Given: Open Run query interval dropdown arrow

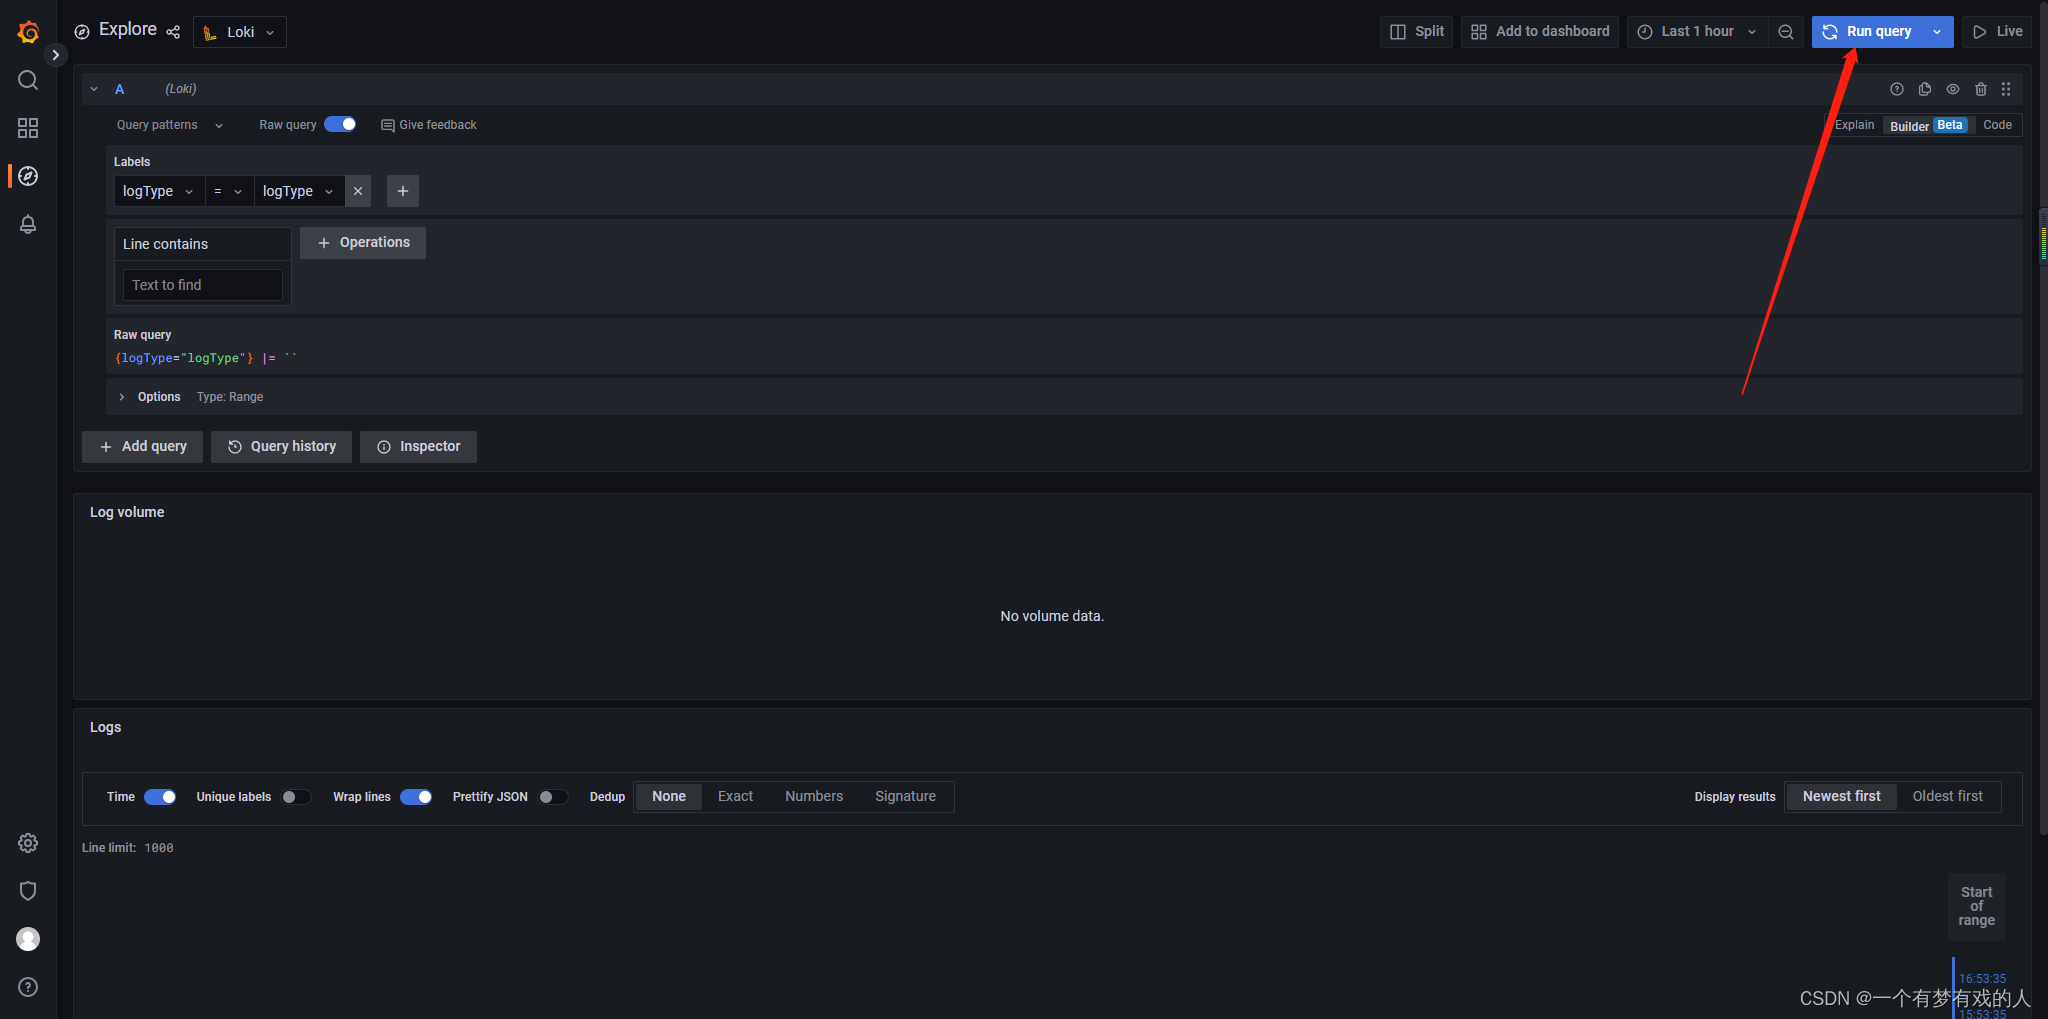Looking at the screenshot, I should pos(1937,32).
